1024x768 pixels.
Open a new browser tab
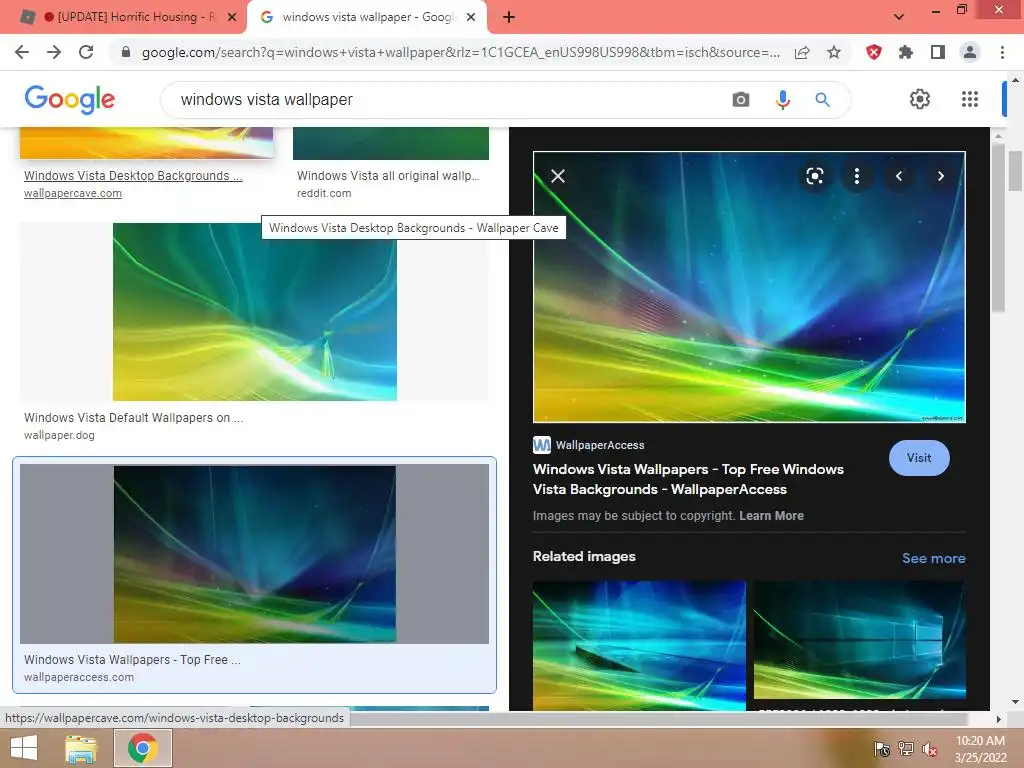(x=509, y=17)
